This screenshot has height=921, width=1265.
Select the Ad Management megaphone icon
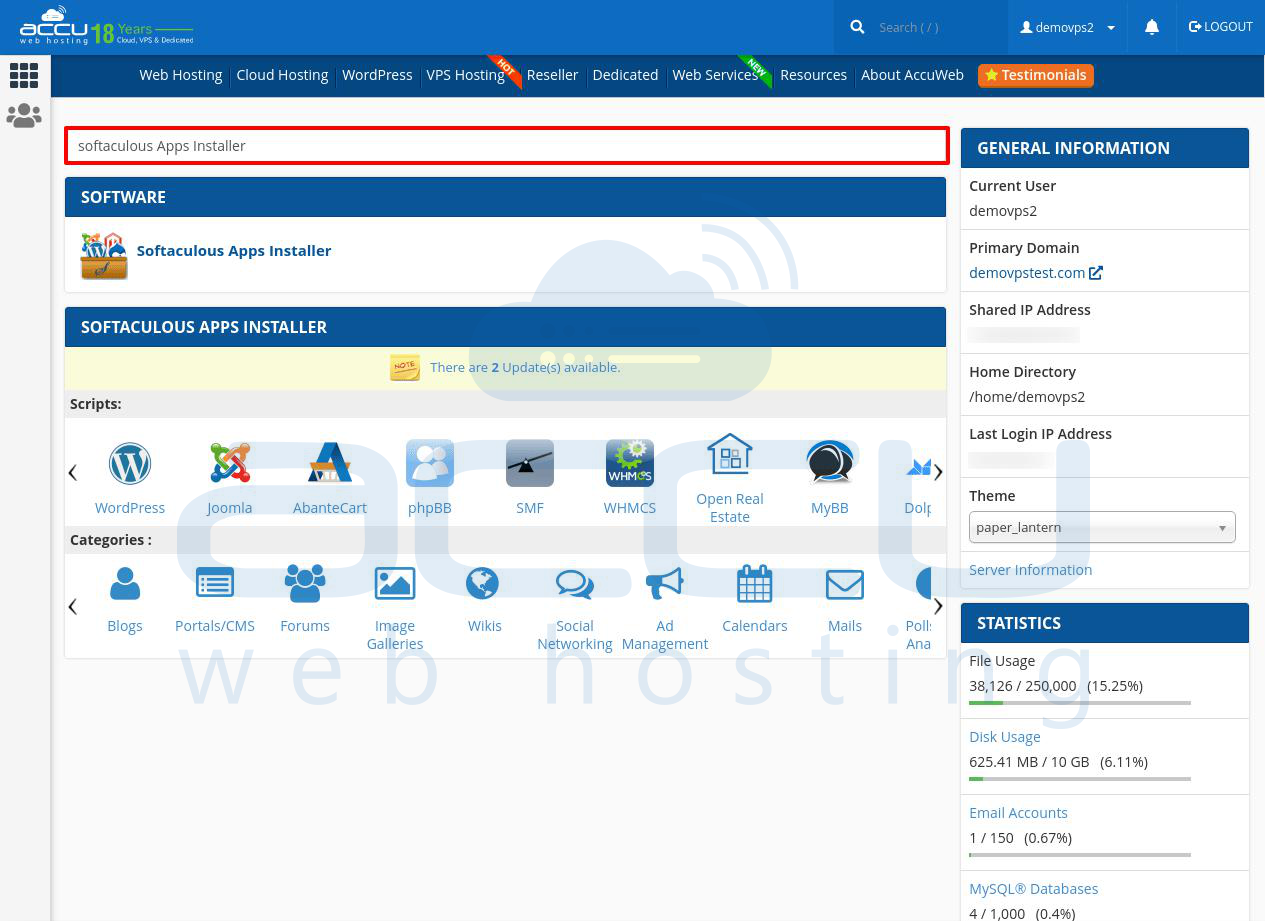click(665, 584)
